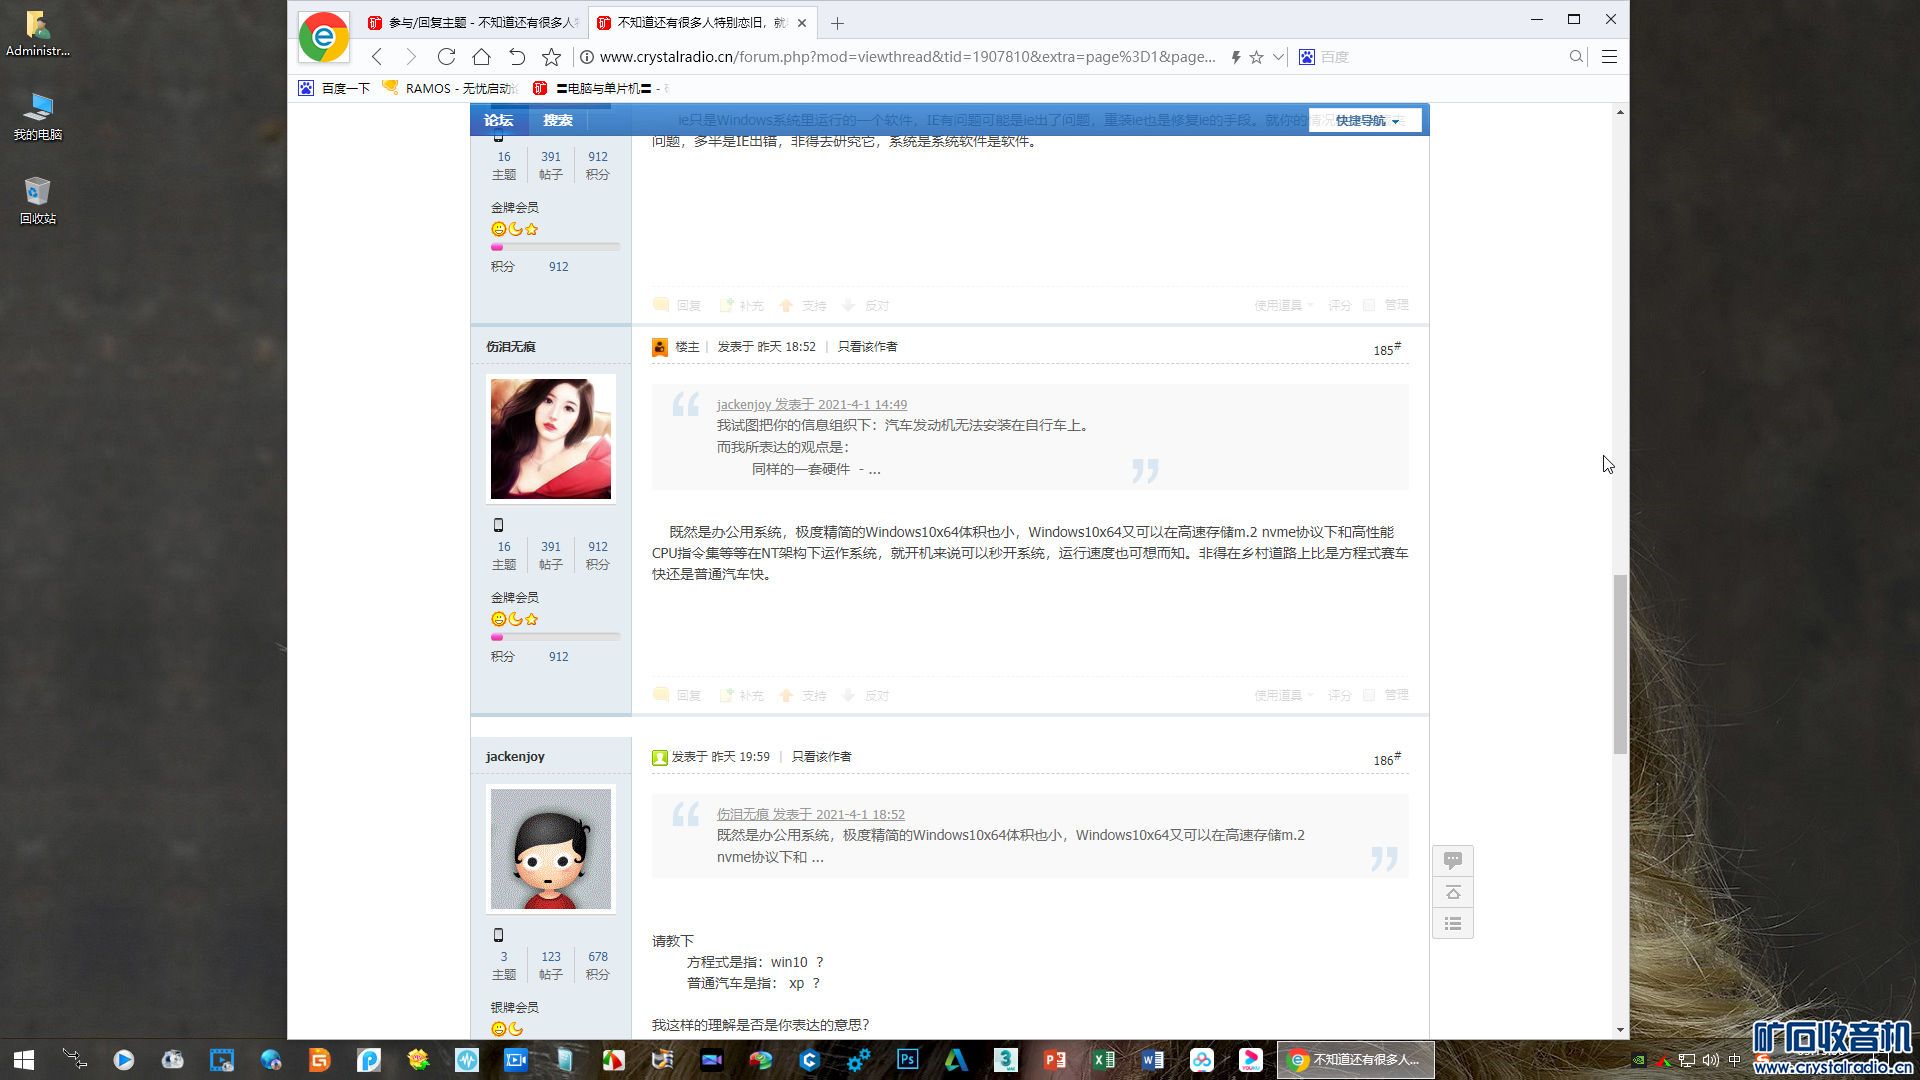Click the thread list floating side button
1920x1080 pixels.
[x=1453, y=923]
